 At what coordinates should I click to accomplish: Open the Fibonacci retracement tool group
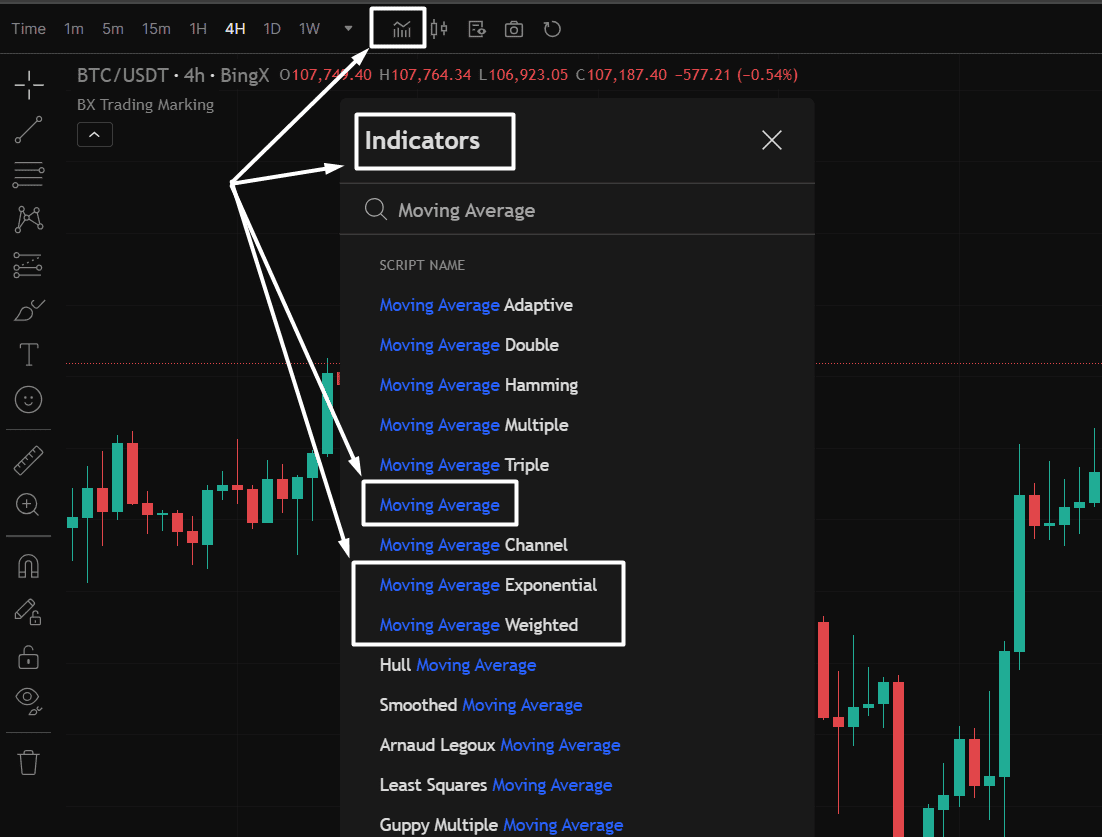29,175
